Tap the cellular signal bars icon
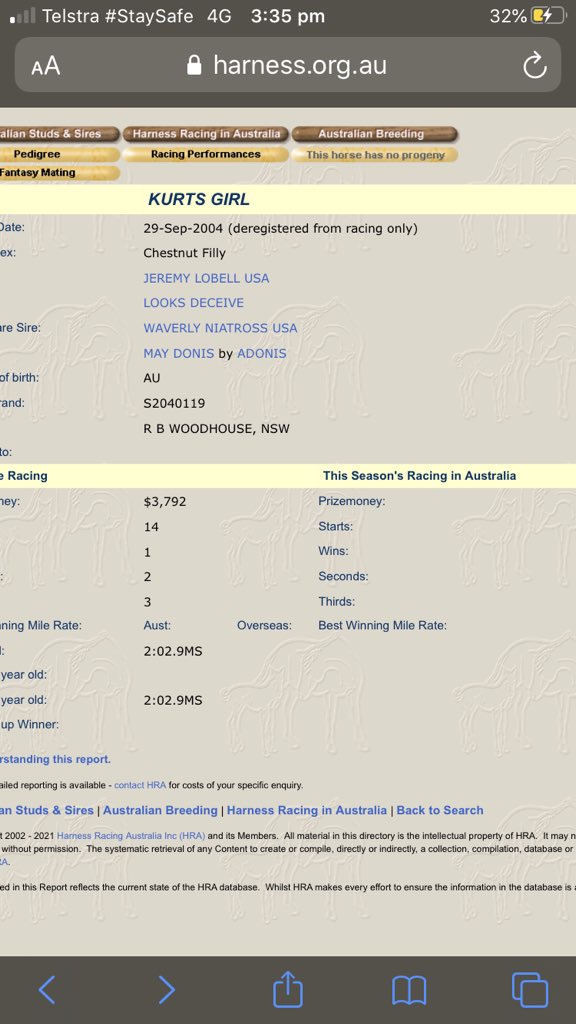576x1024 pixels. tap(23, 16)
